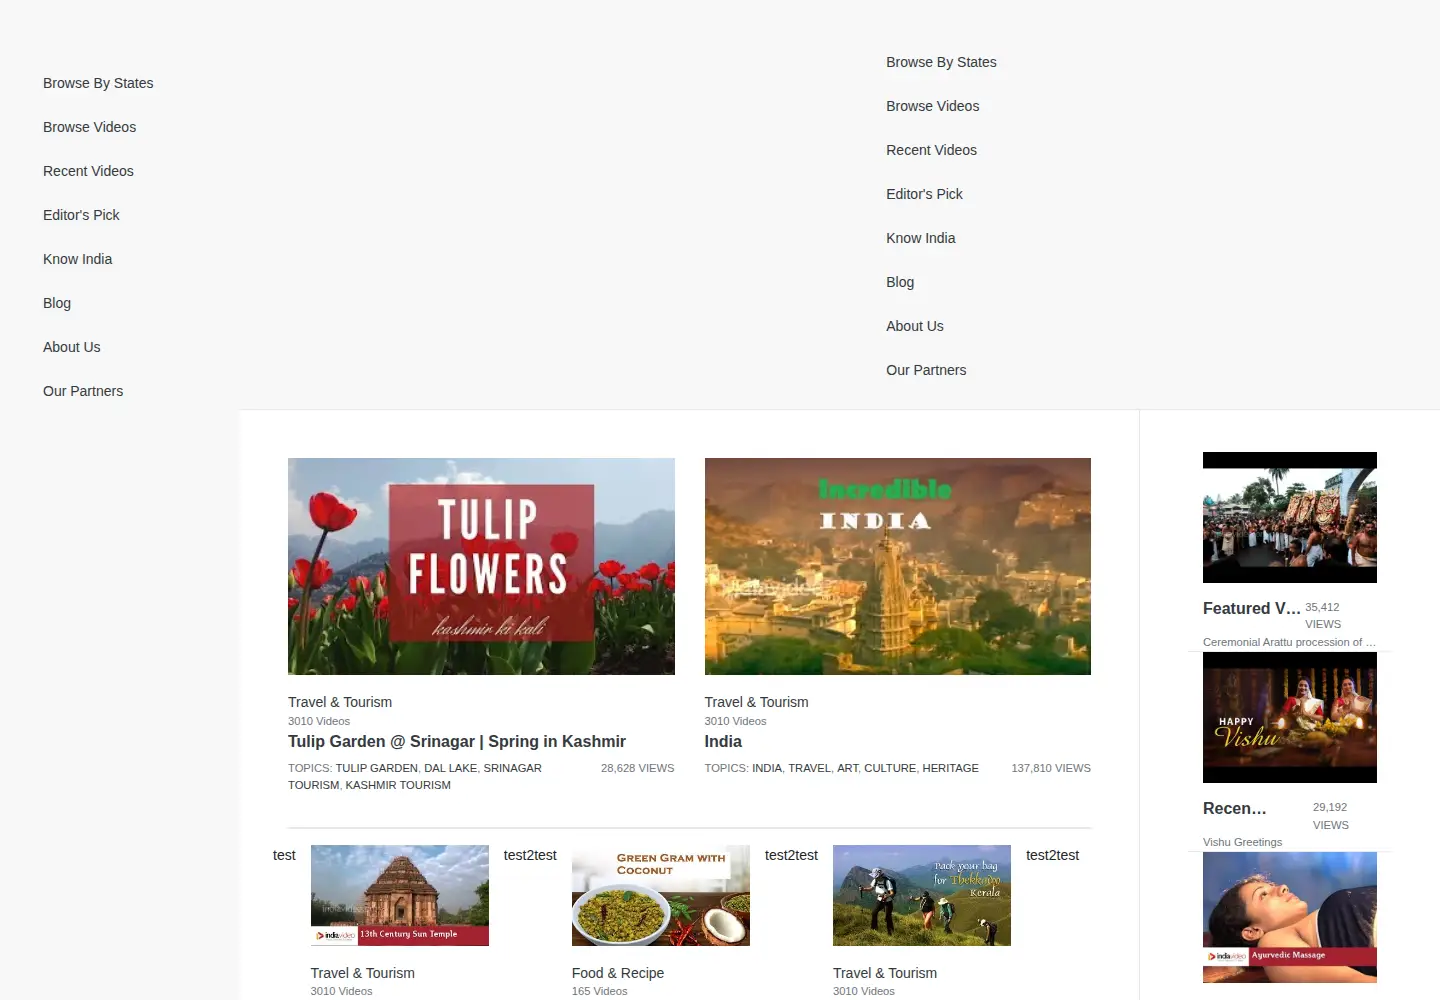
Task: Open the Thekkady Kerala trekking thumbnail
Action: pyautogui.click(x=922, y=895)
